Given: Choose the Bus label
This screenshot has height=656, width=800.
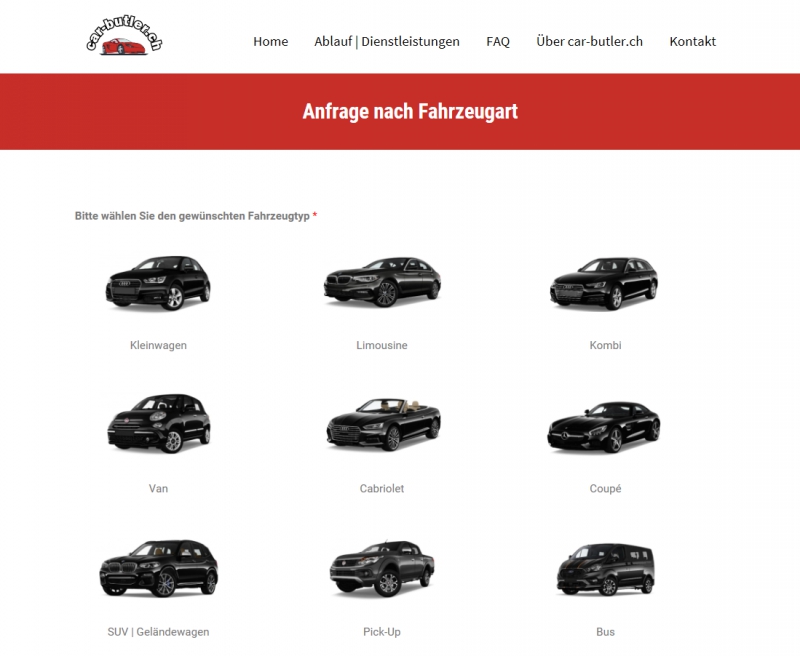Looking at the screenshot, I should coord(605,632).
